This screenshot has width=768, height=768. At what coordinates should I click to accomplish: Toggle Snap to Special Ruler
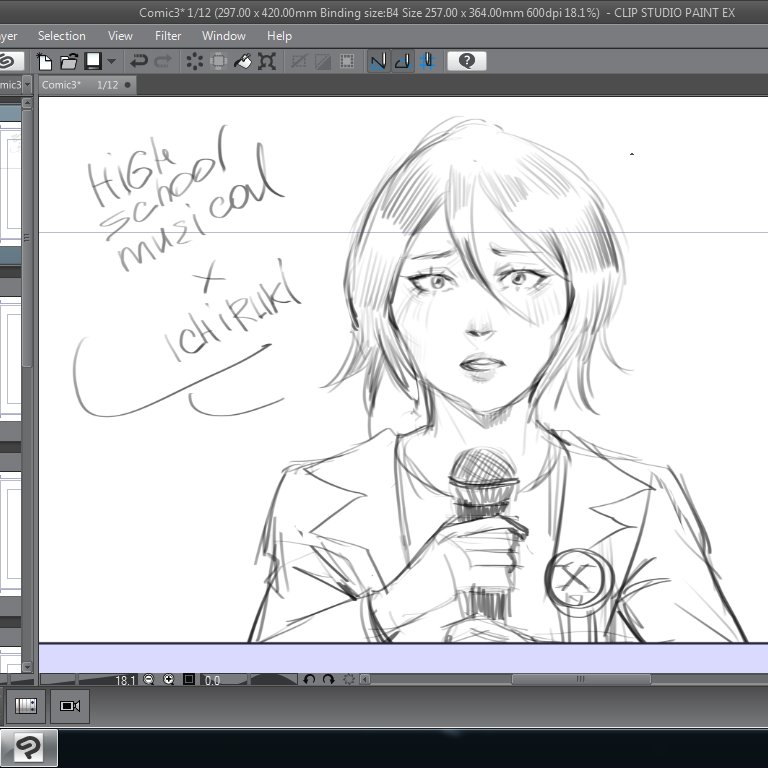tap(403, 62)
